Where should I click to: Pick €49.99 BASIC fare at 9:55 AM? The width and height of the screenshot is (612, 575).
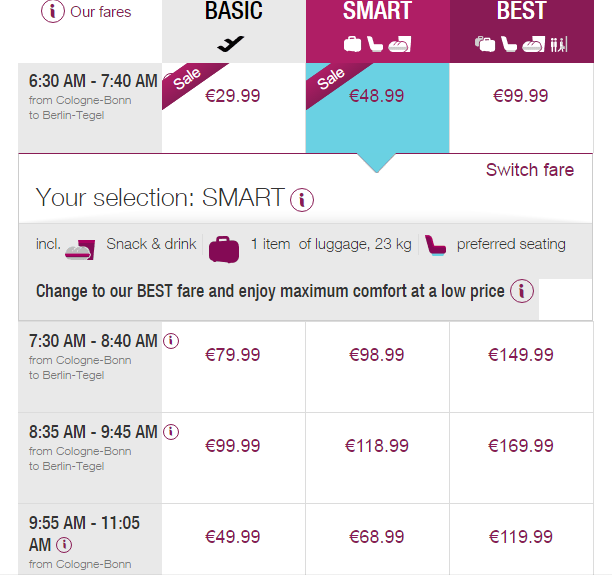point(233,537)
